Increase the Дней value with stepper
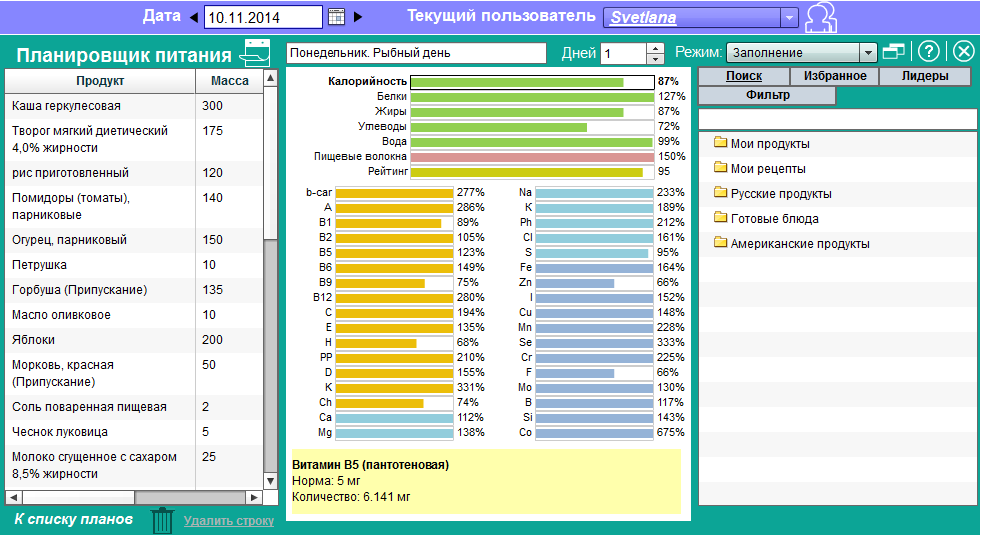The width and height of the screenshot is (982, 536). 656,48
